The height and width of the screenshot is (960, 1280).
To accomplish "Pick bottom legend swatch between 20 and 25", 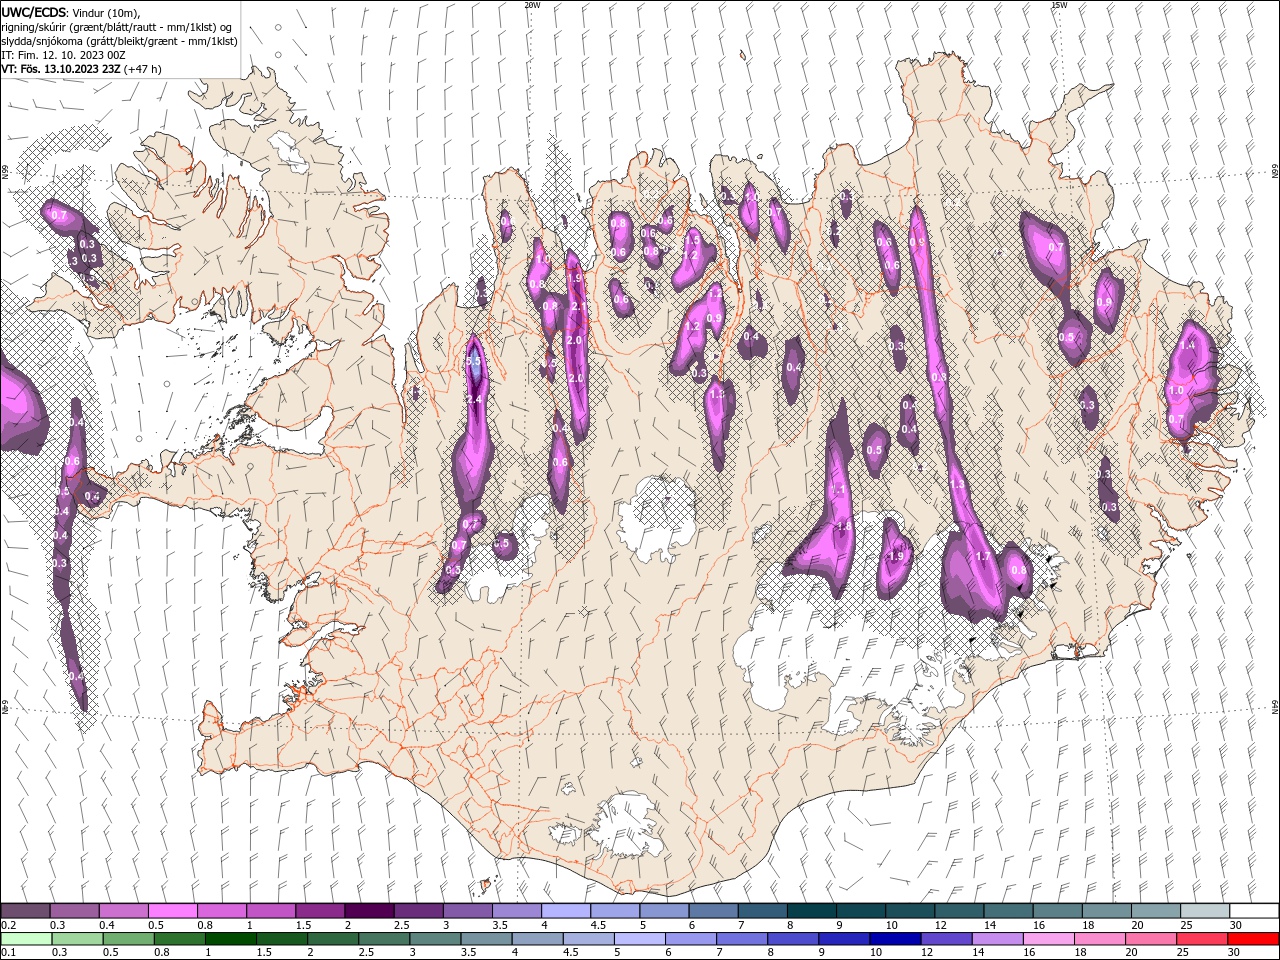I will (1150, 939).
